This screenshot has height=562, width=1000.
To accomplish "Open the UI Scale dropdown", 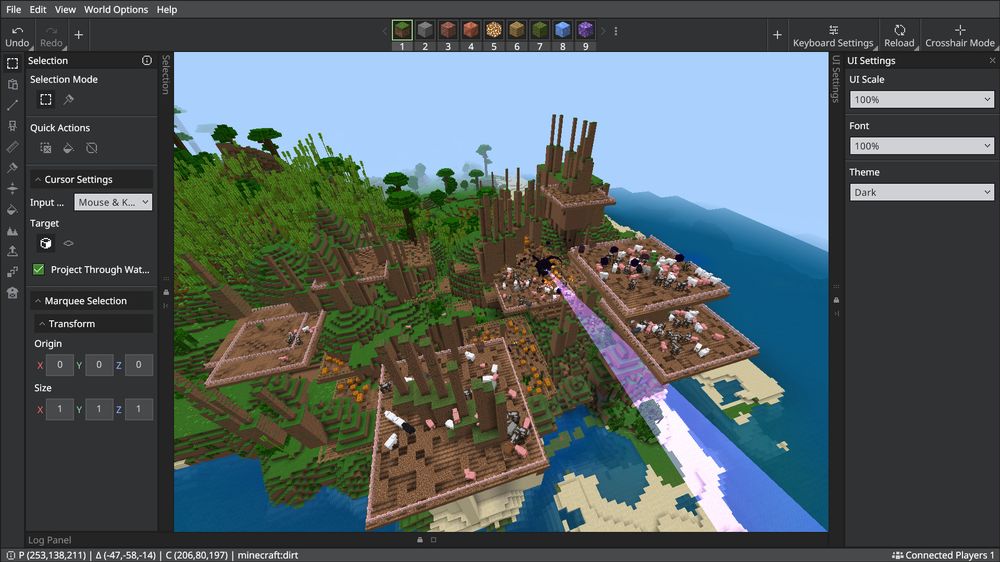I will coord(922,100).
